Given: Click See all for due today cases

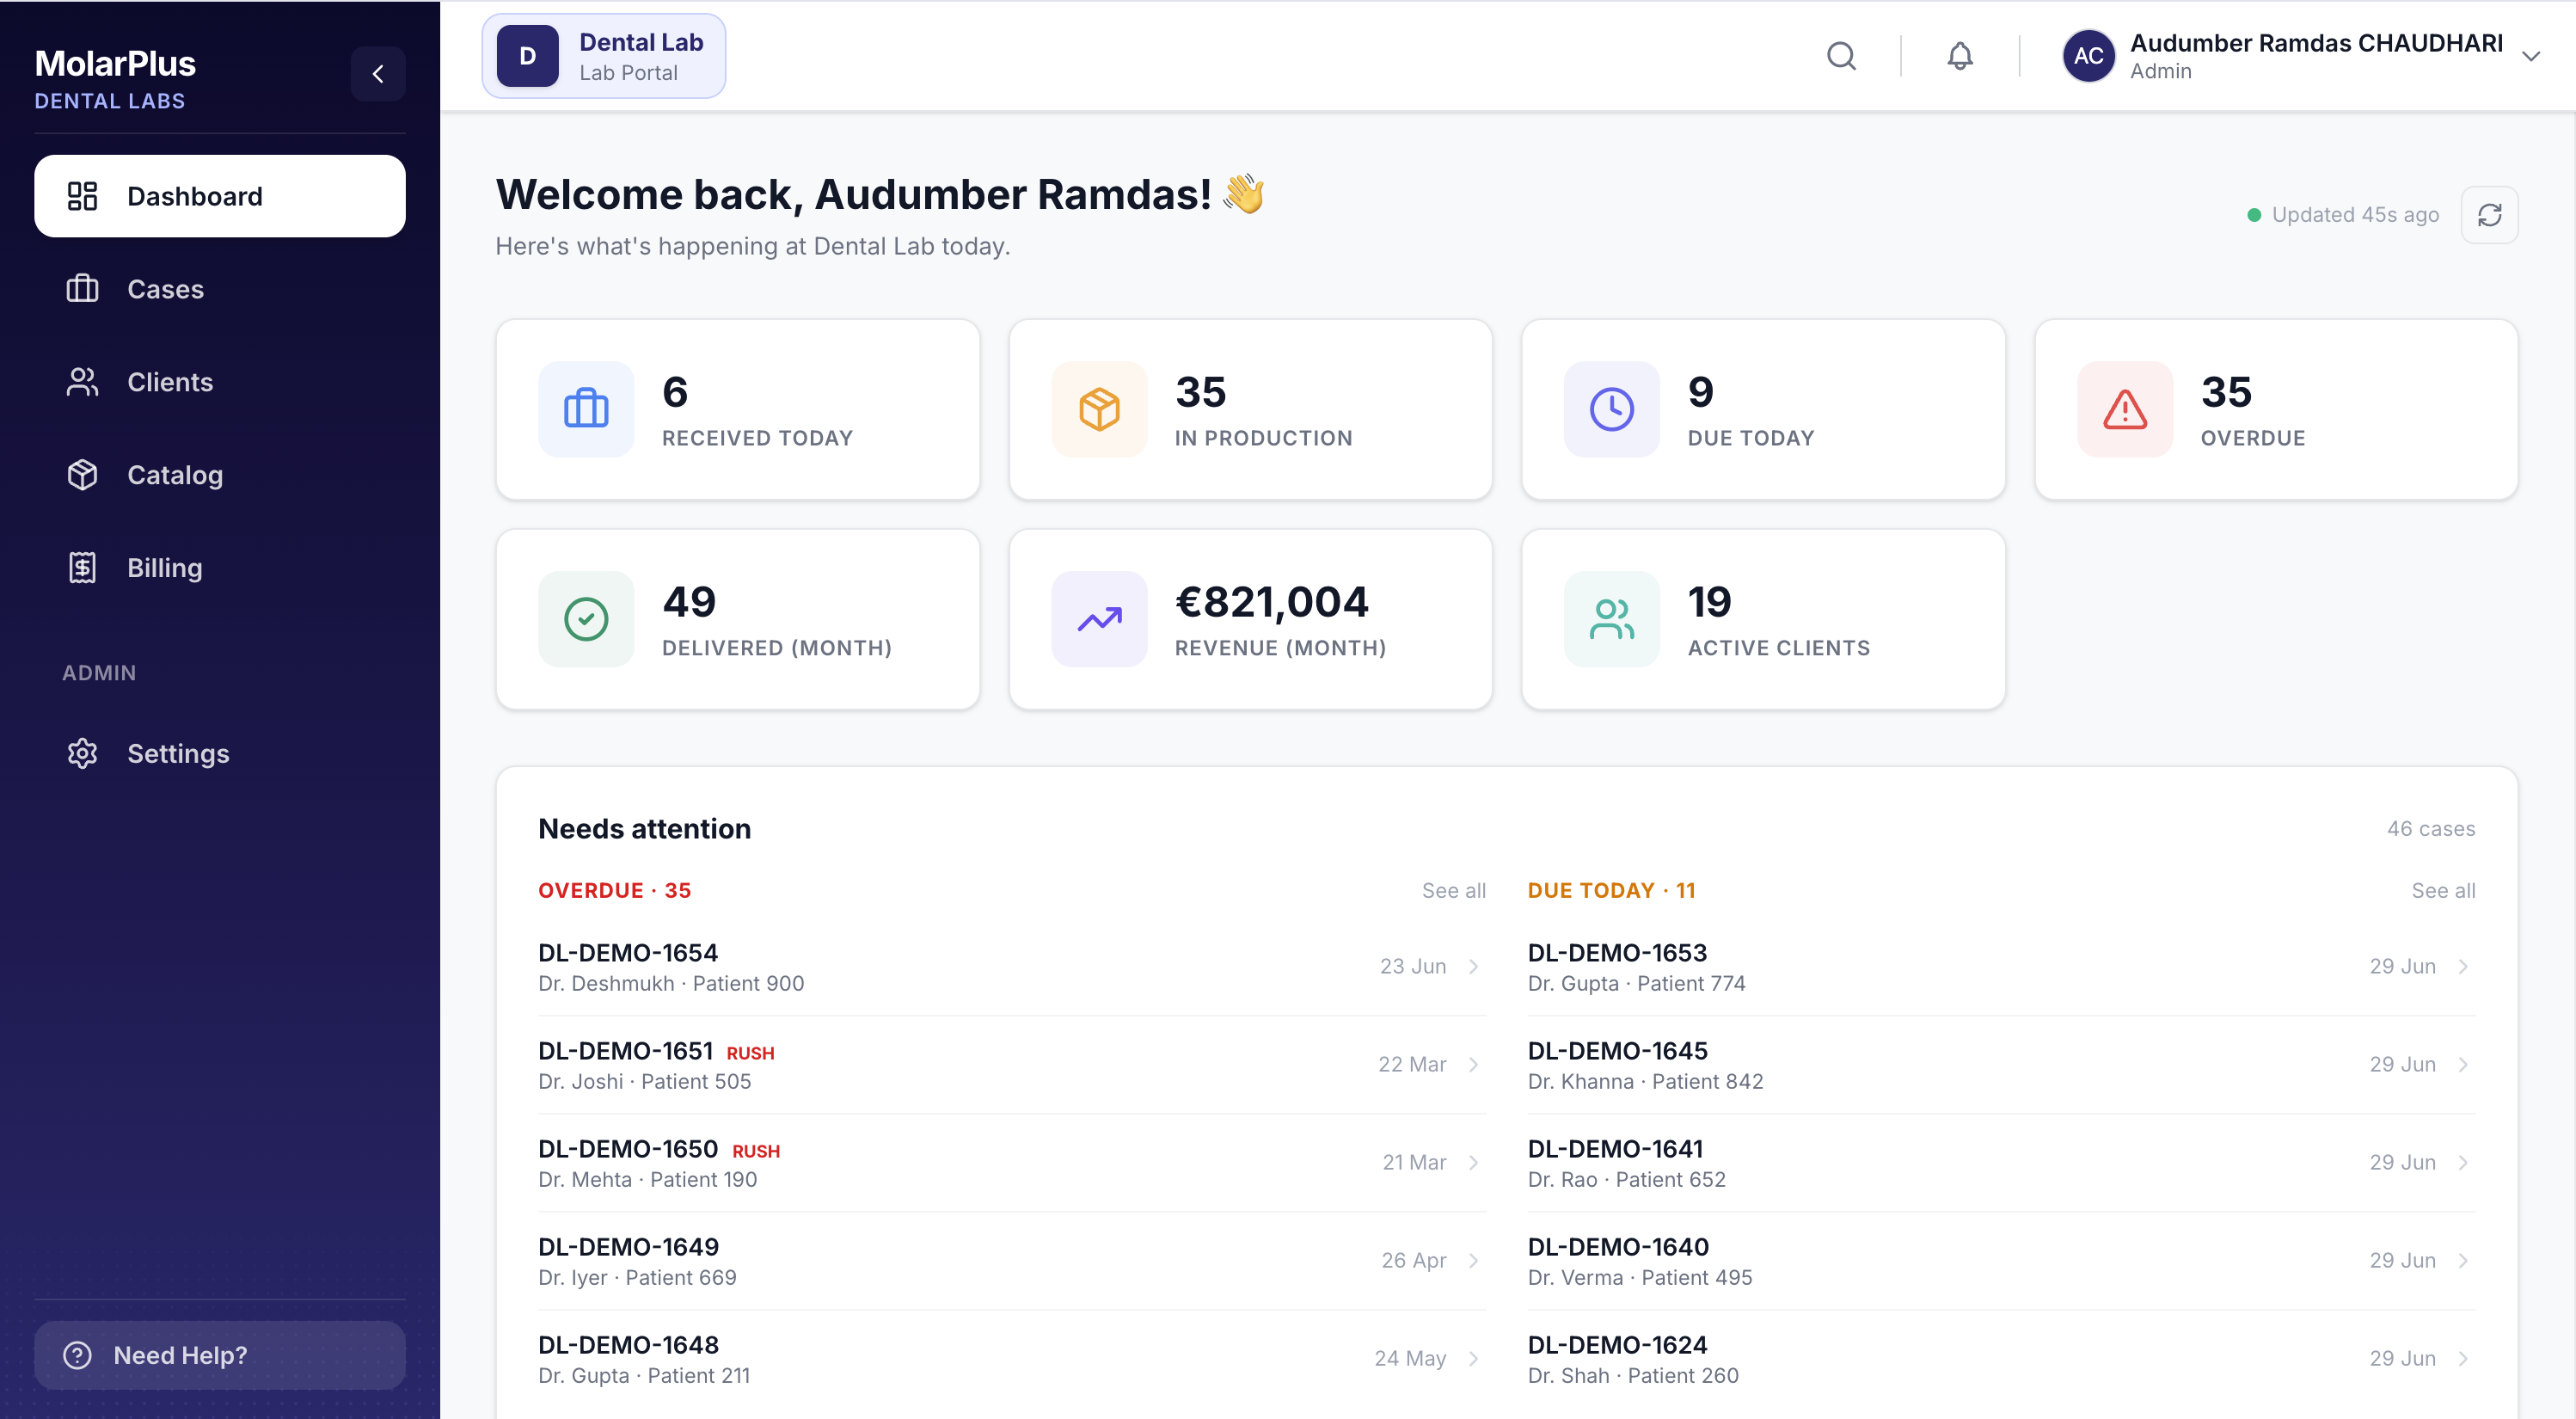Looking at the screenshot, I should click(2443, 890).
